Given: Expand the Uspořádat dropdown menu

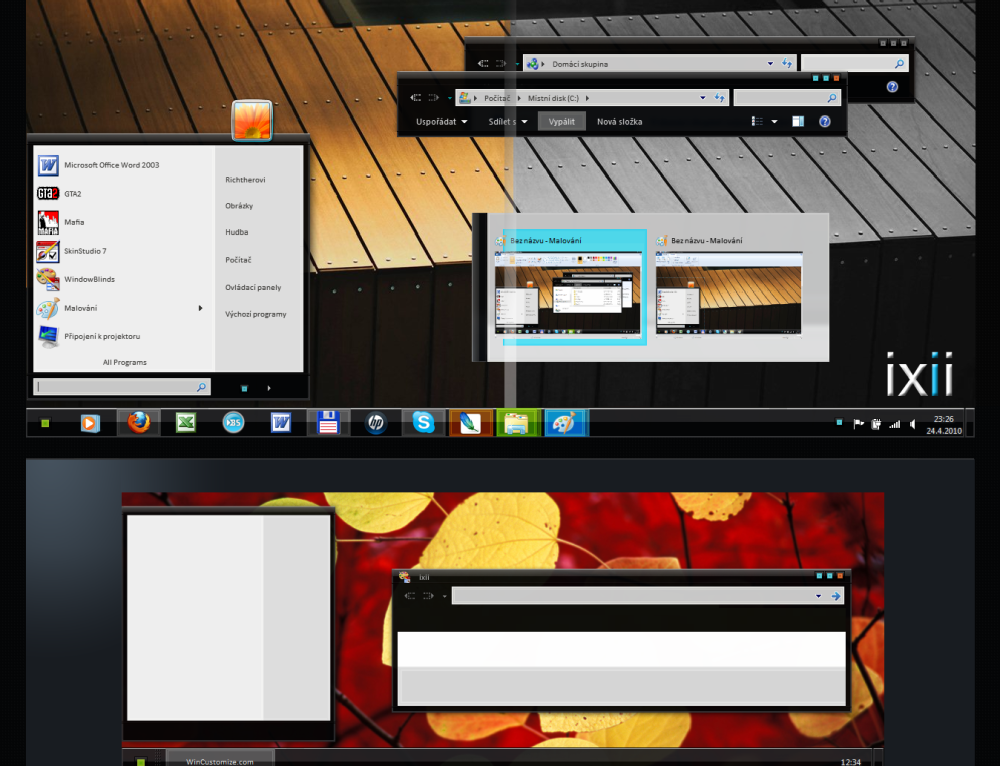Looking at the screenshot, I should (441, 121).
